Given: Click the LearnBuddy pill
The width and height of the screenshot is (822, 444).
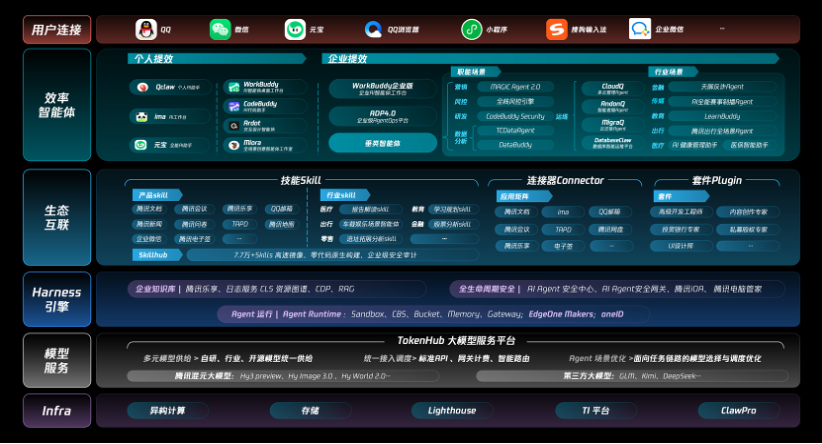Looking at the screenshot, I should point(722,116).
